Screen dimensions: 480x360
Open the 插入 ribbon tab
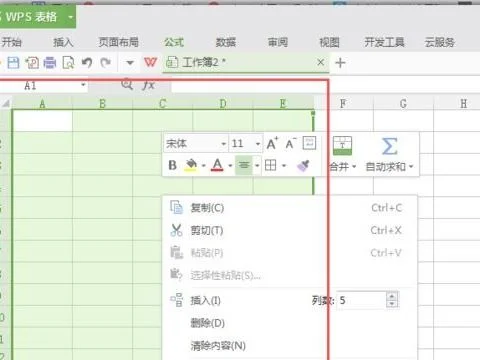point(63,42)
